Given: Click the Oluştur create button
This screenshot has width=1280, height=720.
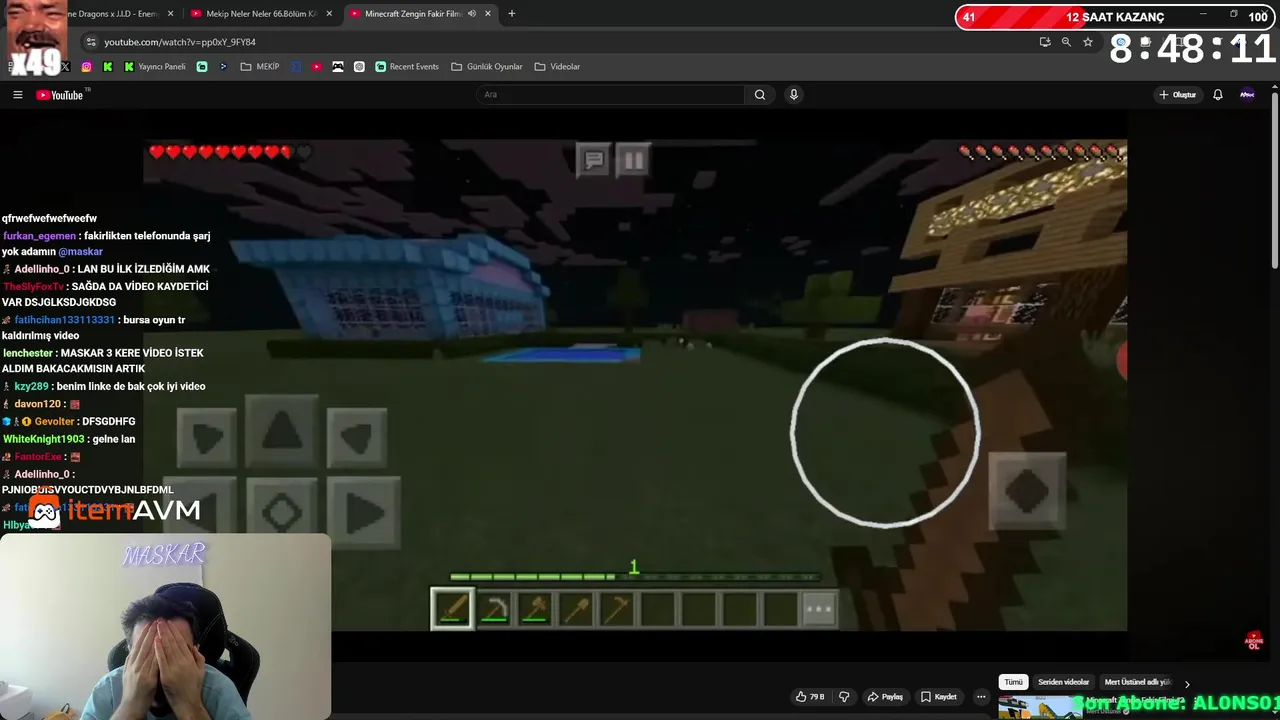Looking at the screenshot, I should [1178, 95].
